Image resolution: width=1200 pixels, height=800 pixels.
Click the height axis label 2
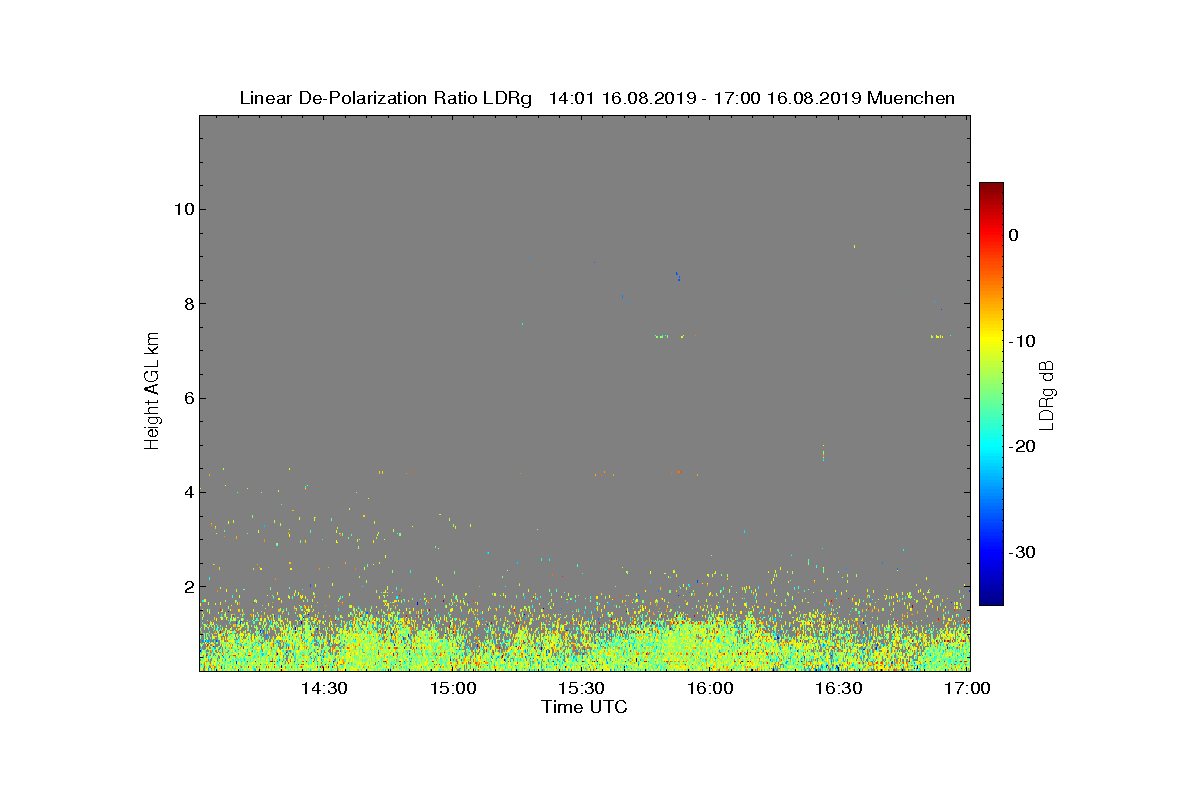pos(188,586)
